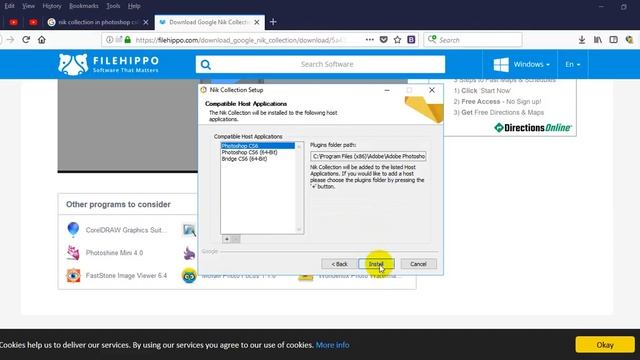
Task: Accept cookies with the Okay button
Action: pyautogui.click(x=605, y=345)
